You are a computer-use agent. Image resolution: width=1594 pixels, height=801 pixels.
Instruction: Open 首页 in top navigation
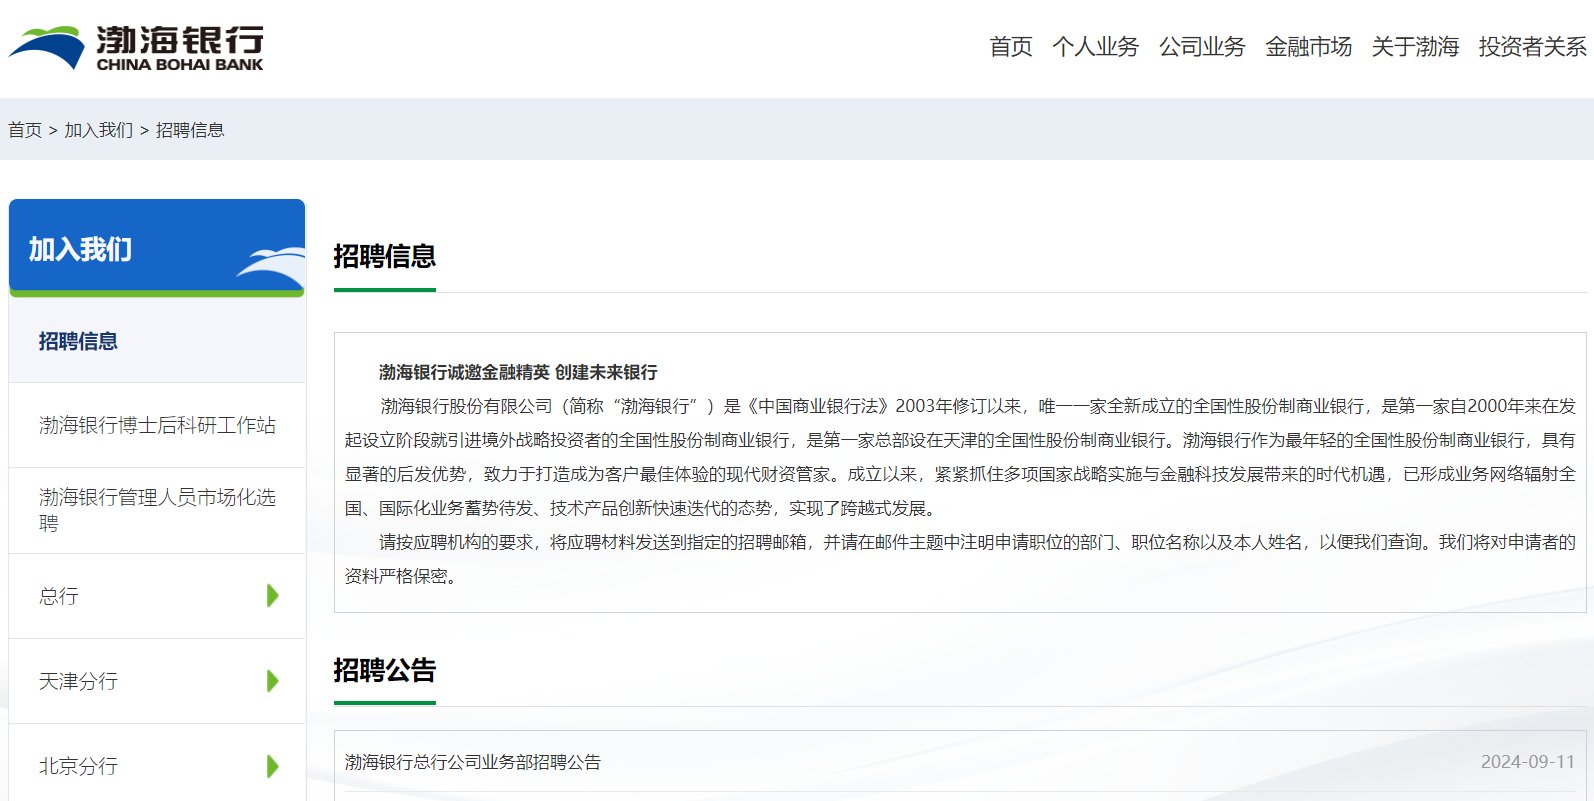click(x=1010, y=47)
